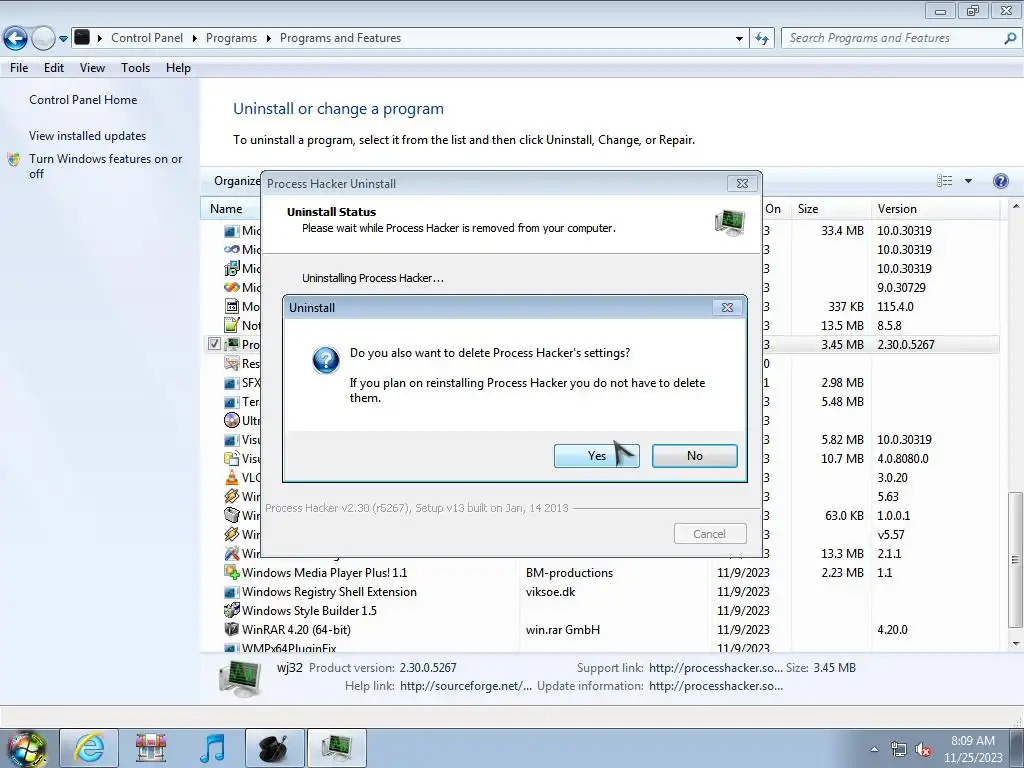
Task: Click the address bar refresh button
Action: [x=761, y=39]
